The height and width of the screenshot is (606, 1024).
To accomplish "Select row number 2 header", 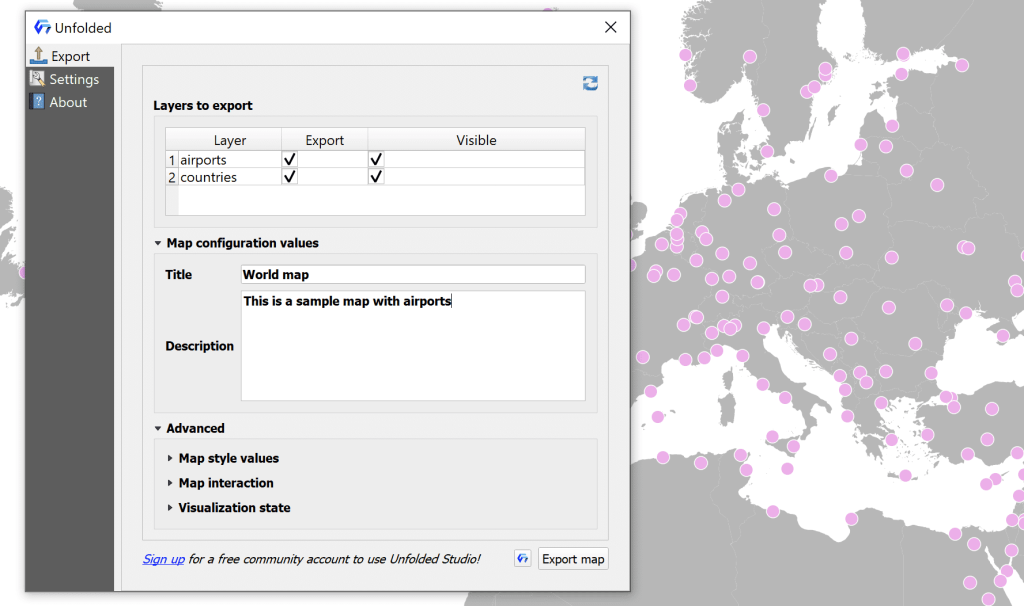I will (172, 177).
